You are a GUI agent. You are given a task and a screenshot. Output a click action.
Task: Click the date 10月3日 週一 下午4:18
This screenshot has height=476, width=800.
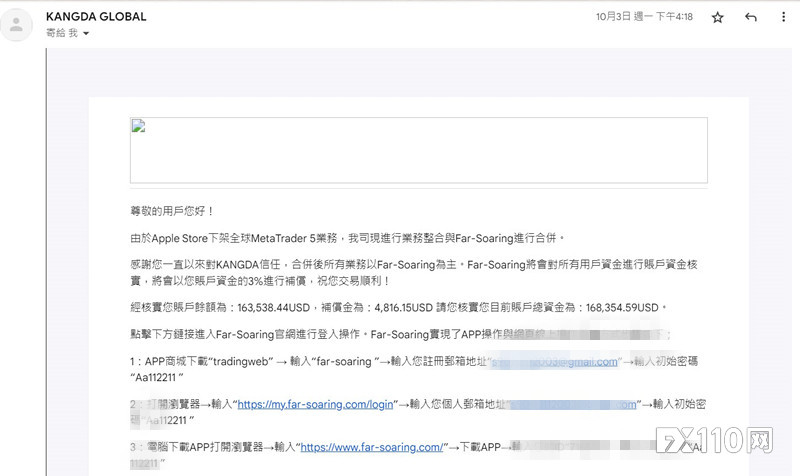[644, 17]
